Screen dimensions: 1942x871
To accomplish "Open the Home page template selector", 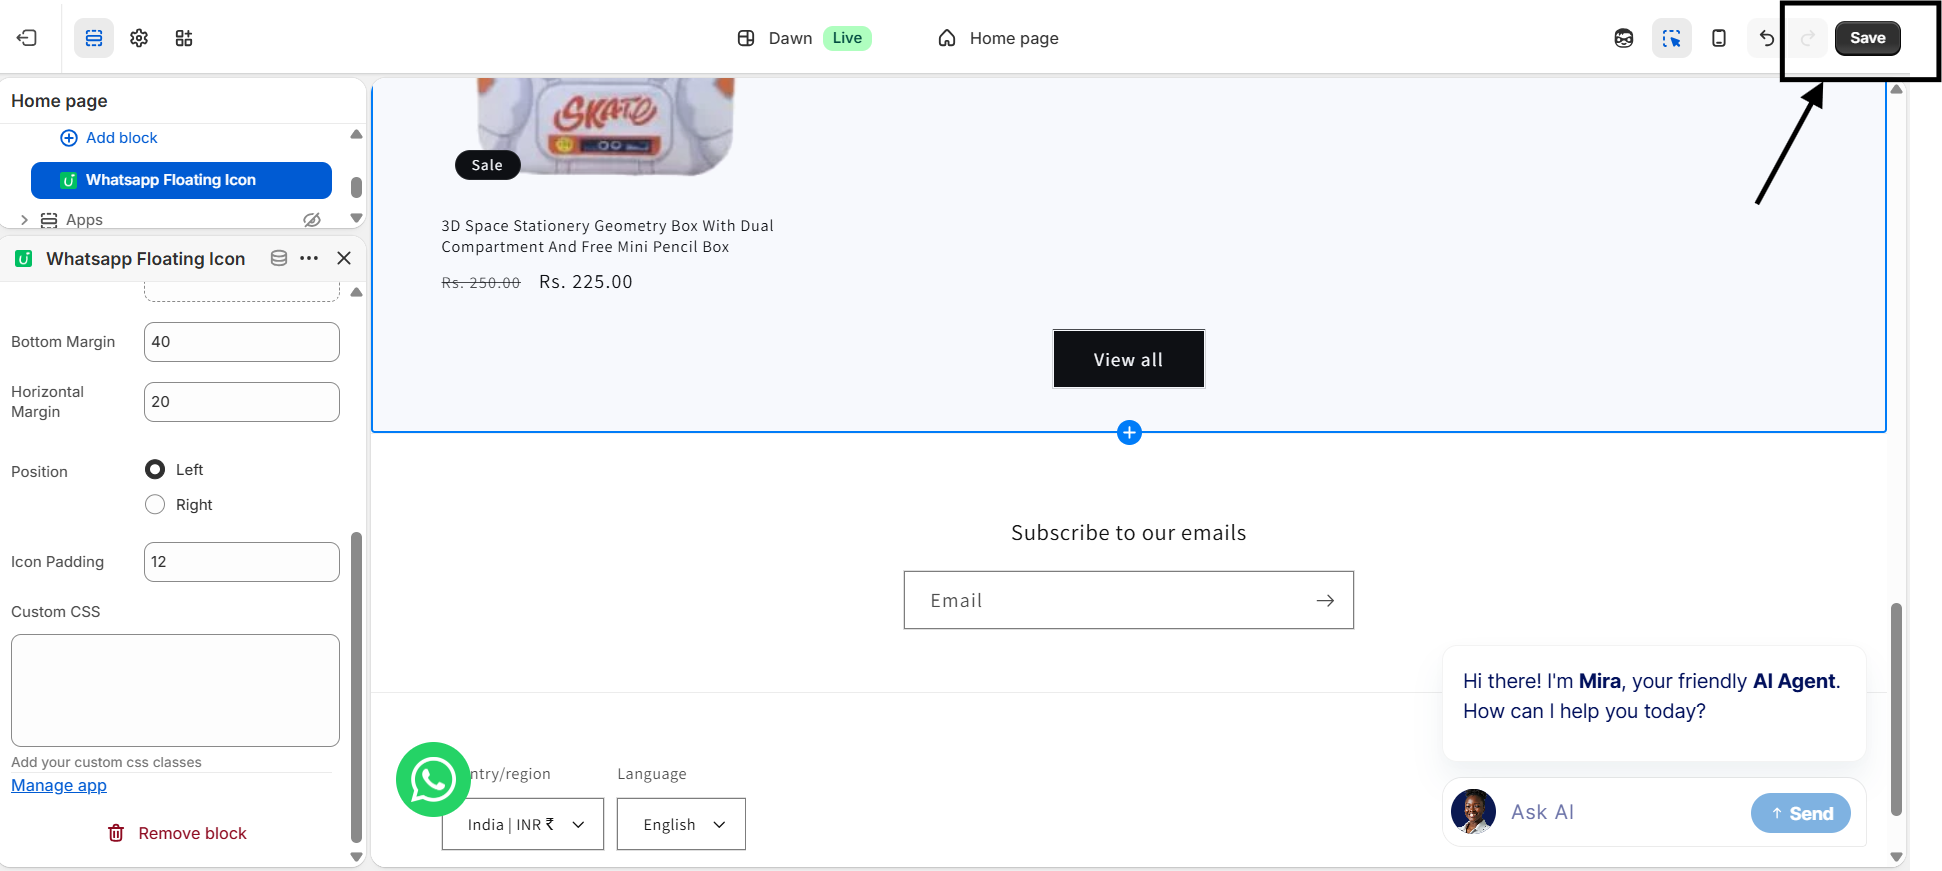I will (x=999, y=38).
